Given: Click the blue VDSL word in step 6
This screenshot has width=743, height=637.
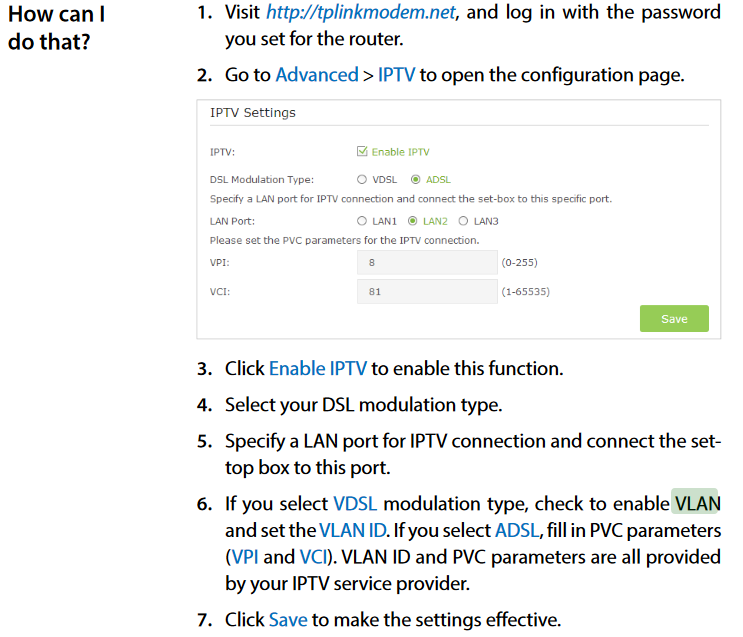Looking at the screenshot, I should click(x=355, y=503).
